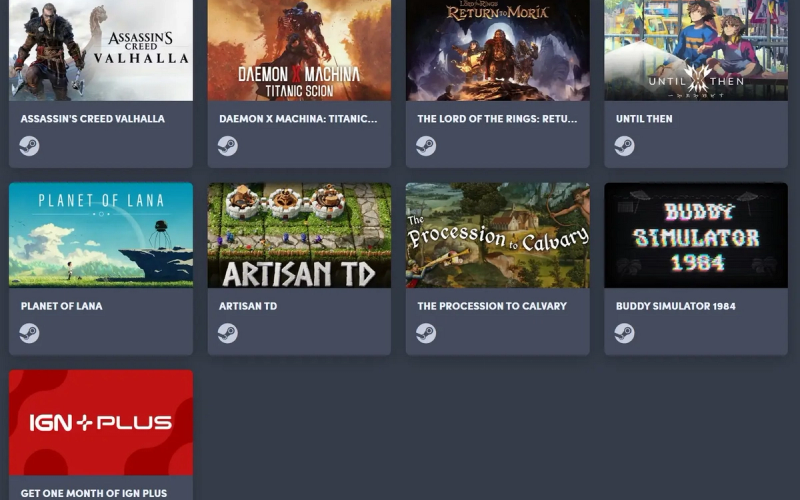Open Return to Moria cover image

(x=498, y=50)
